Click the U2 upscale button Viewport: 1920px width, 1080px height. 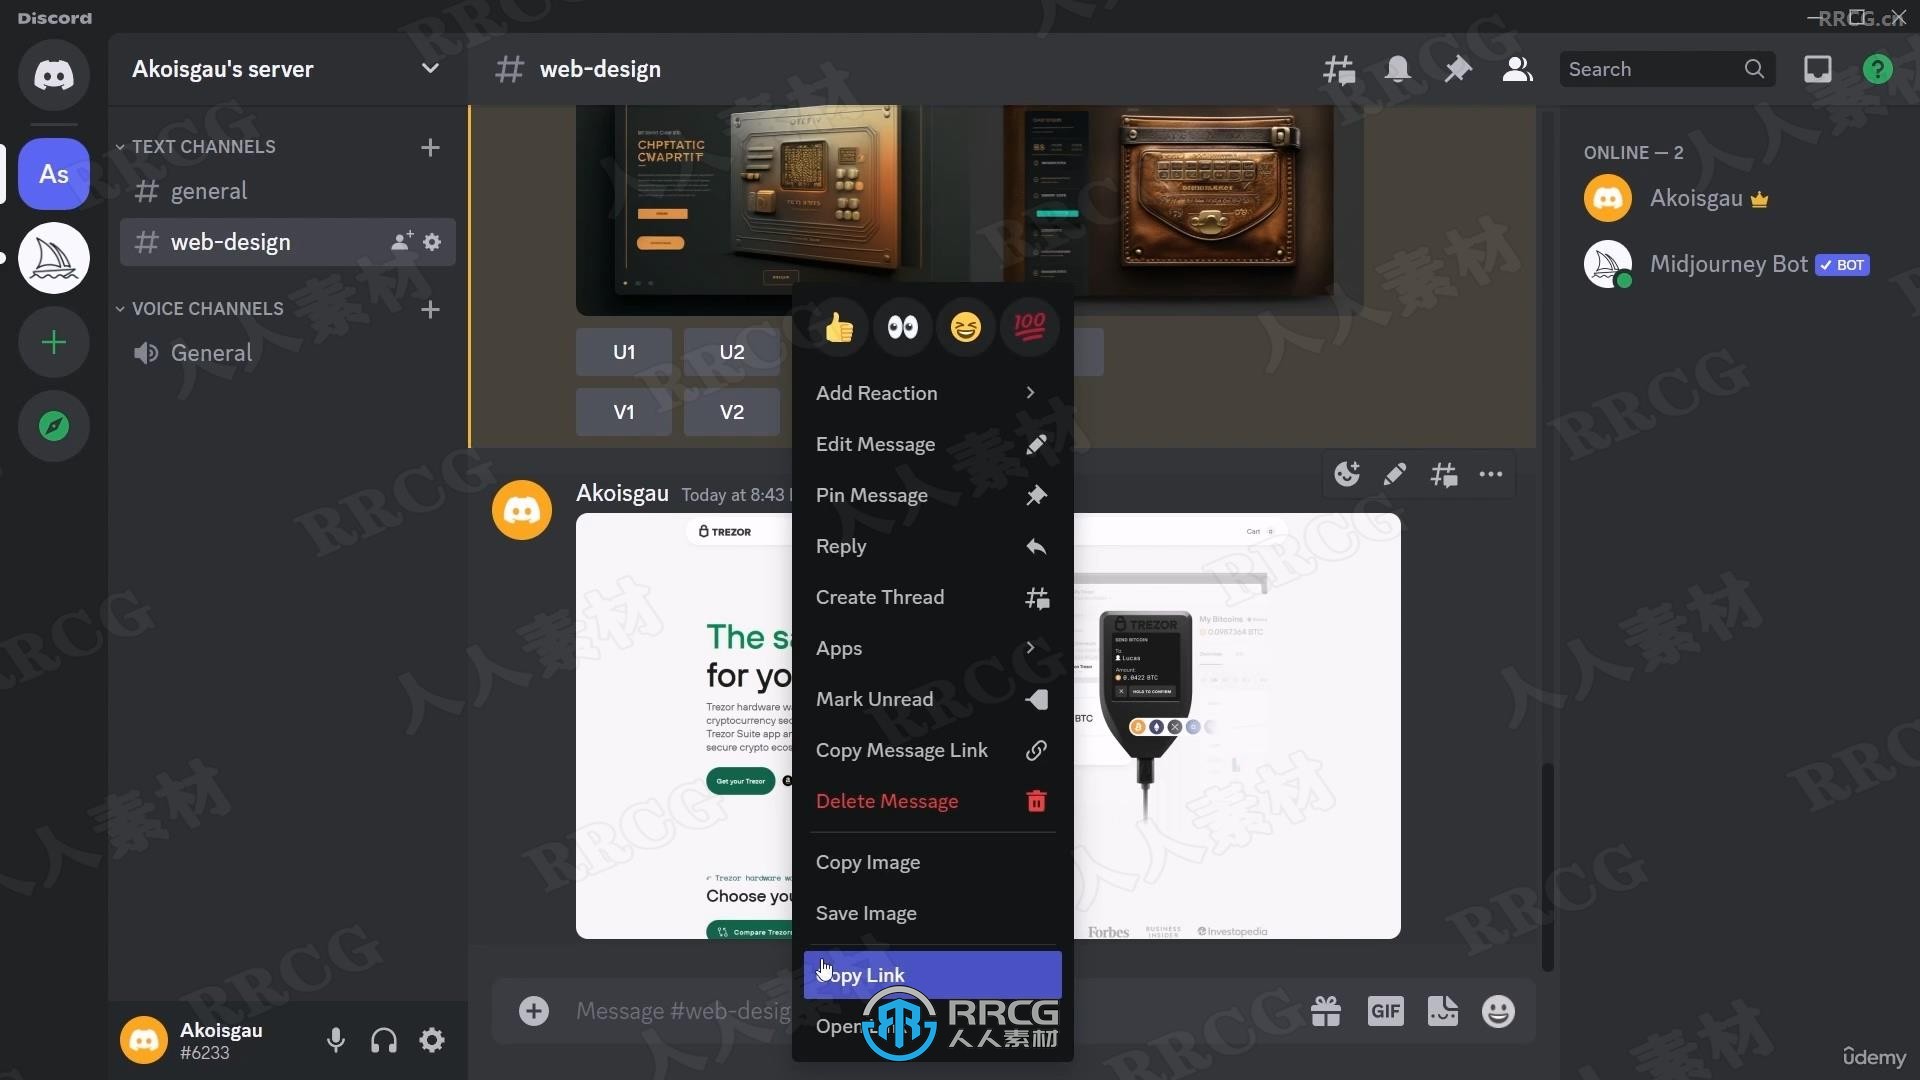[732, 352]
